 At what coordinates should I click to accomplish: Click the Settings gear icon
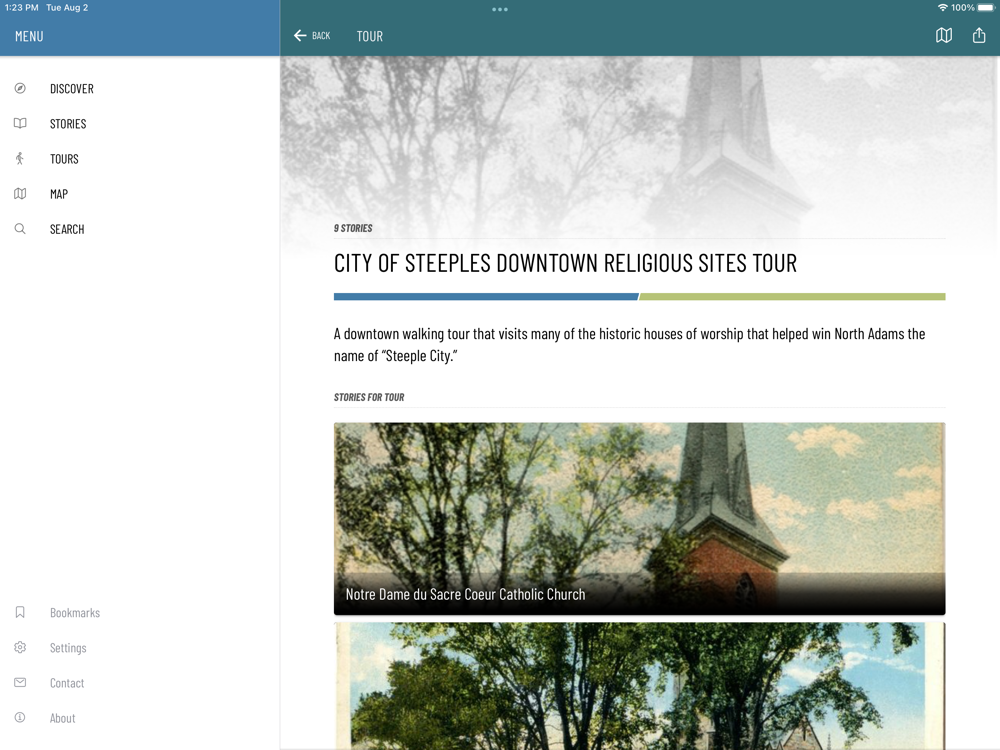click(x=20, y=648)
